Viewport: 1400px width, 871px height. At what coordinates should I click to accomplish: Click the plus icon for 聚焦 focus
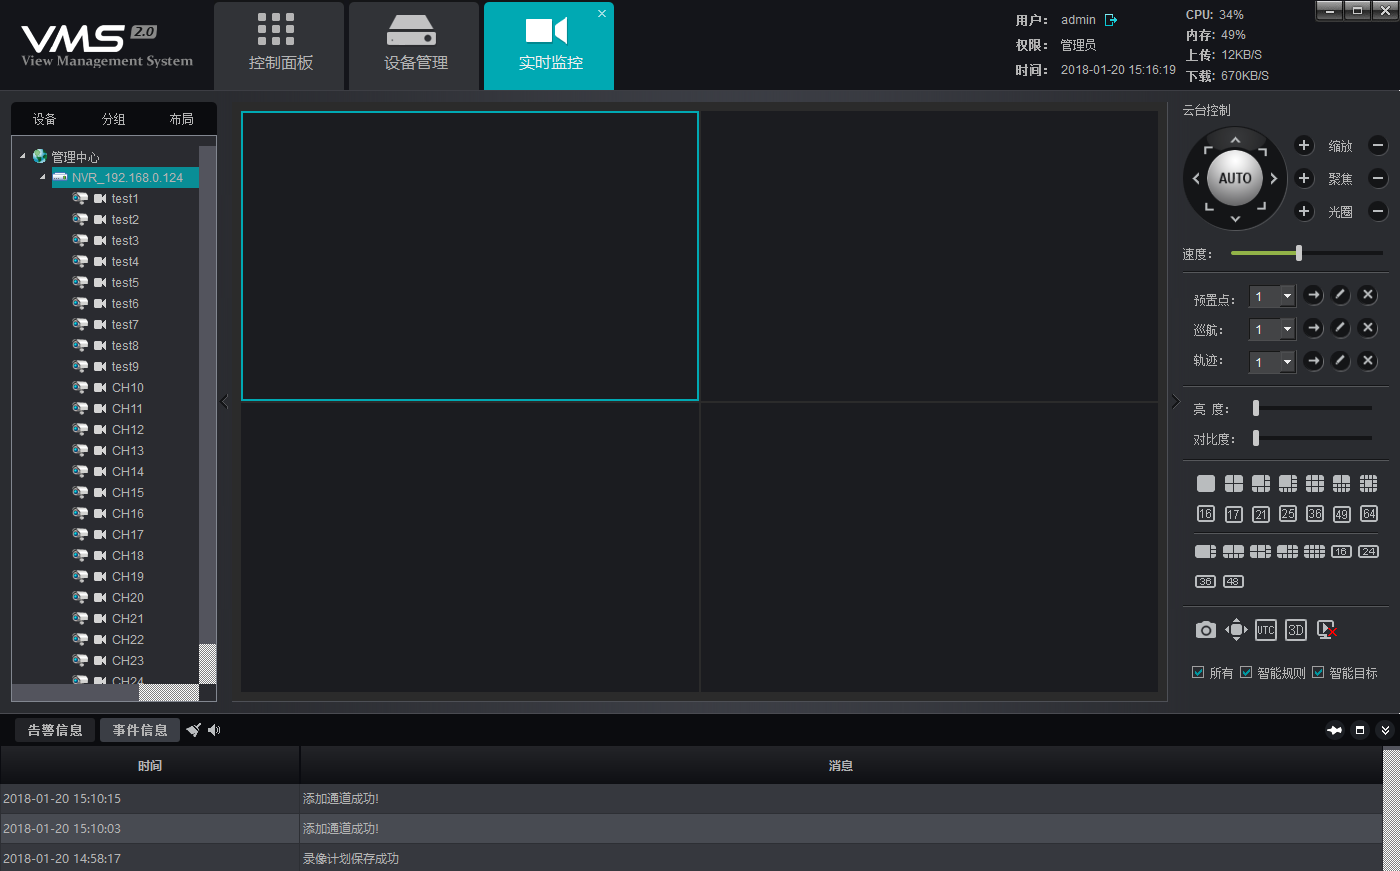[x=1304, y=178]
